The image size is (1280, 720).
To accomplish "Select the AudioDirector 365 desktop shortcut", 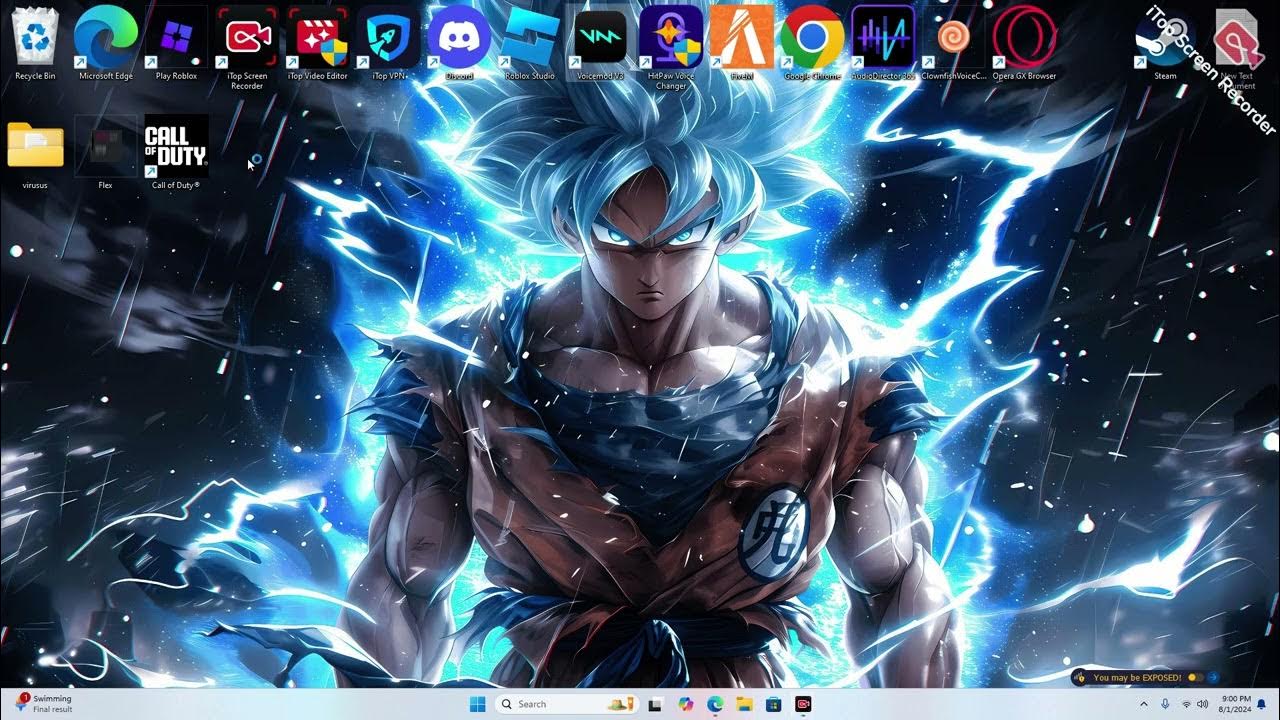I will 883,43.
